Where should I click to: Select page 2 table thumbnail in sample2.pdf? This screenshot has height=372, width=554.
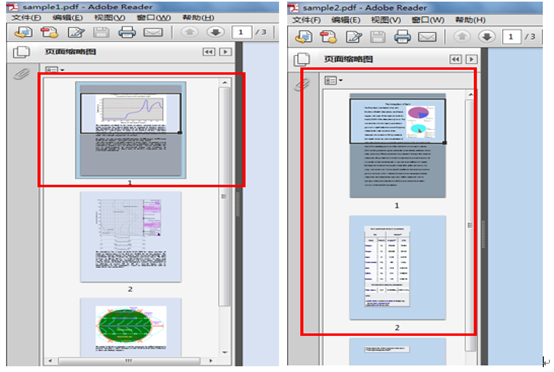point(397,267)
